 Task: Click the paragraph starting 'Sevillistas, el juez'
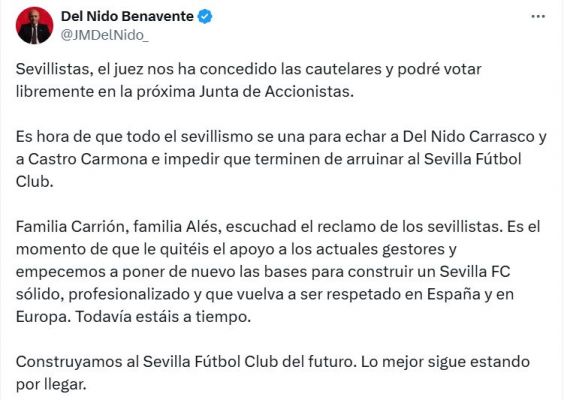click(249, 80)
